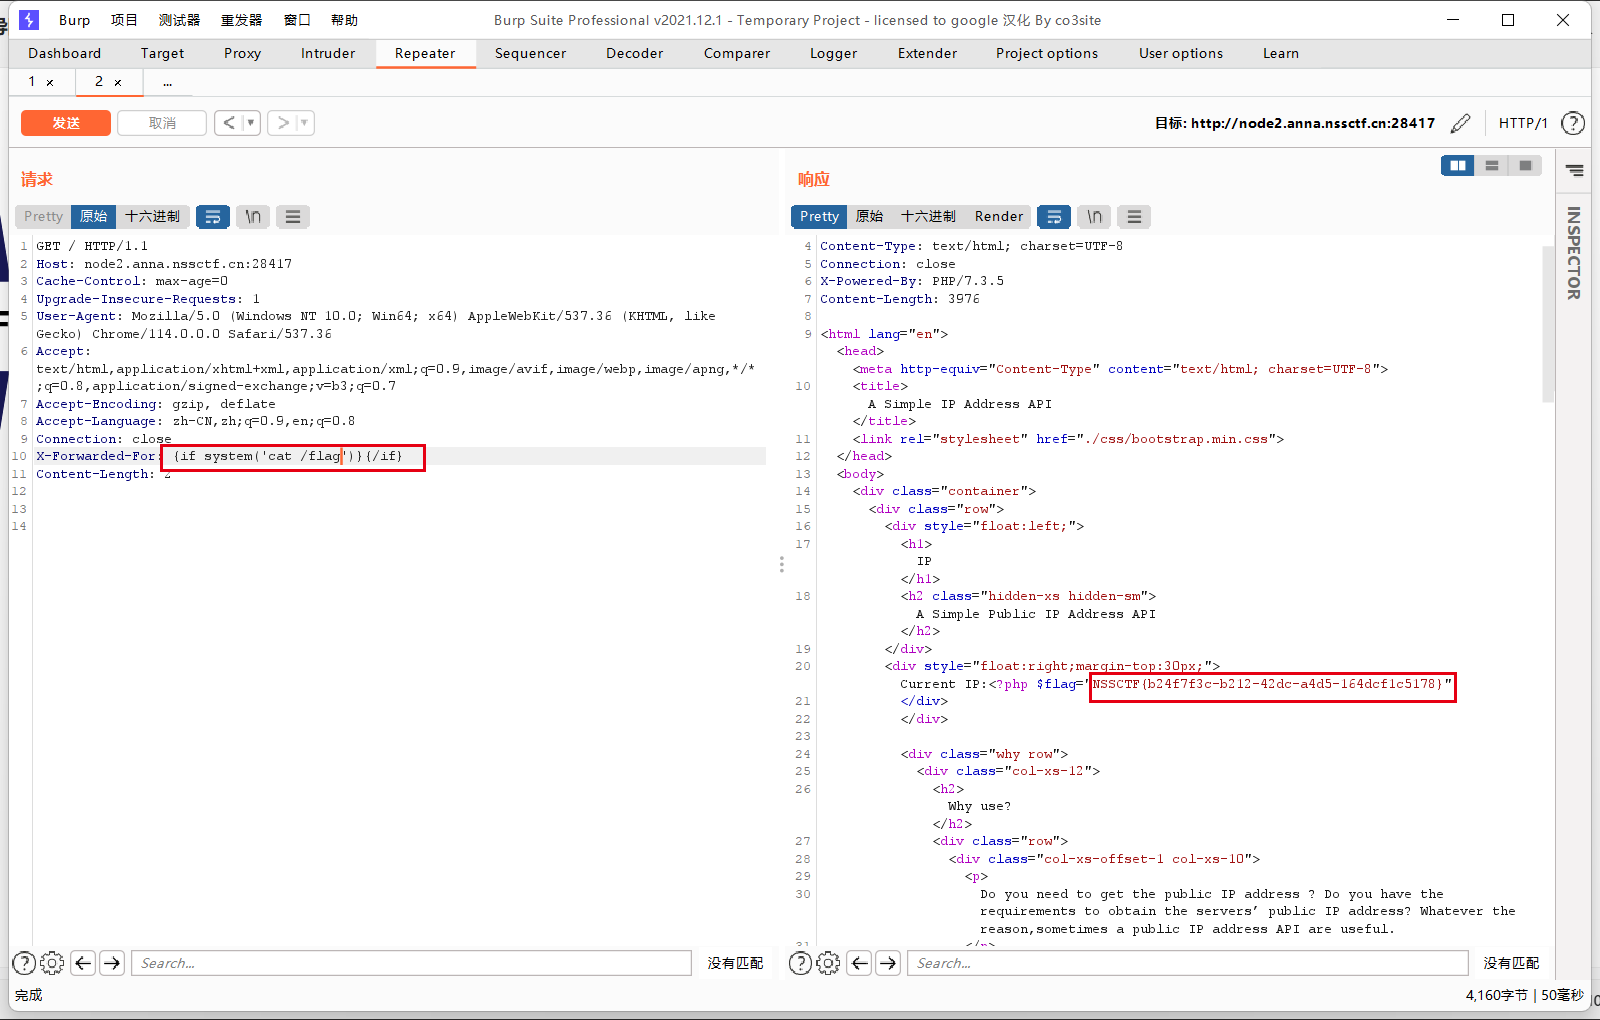Switch to the Proxy tab
The height and width of the screenshot is (1020, 1600).
242,53
